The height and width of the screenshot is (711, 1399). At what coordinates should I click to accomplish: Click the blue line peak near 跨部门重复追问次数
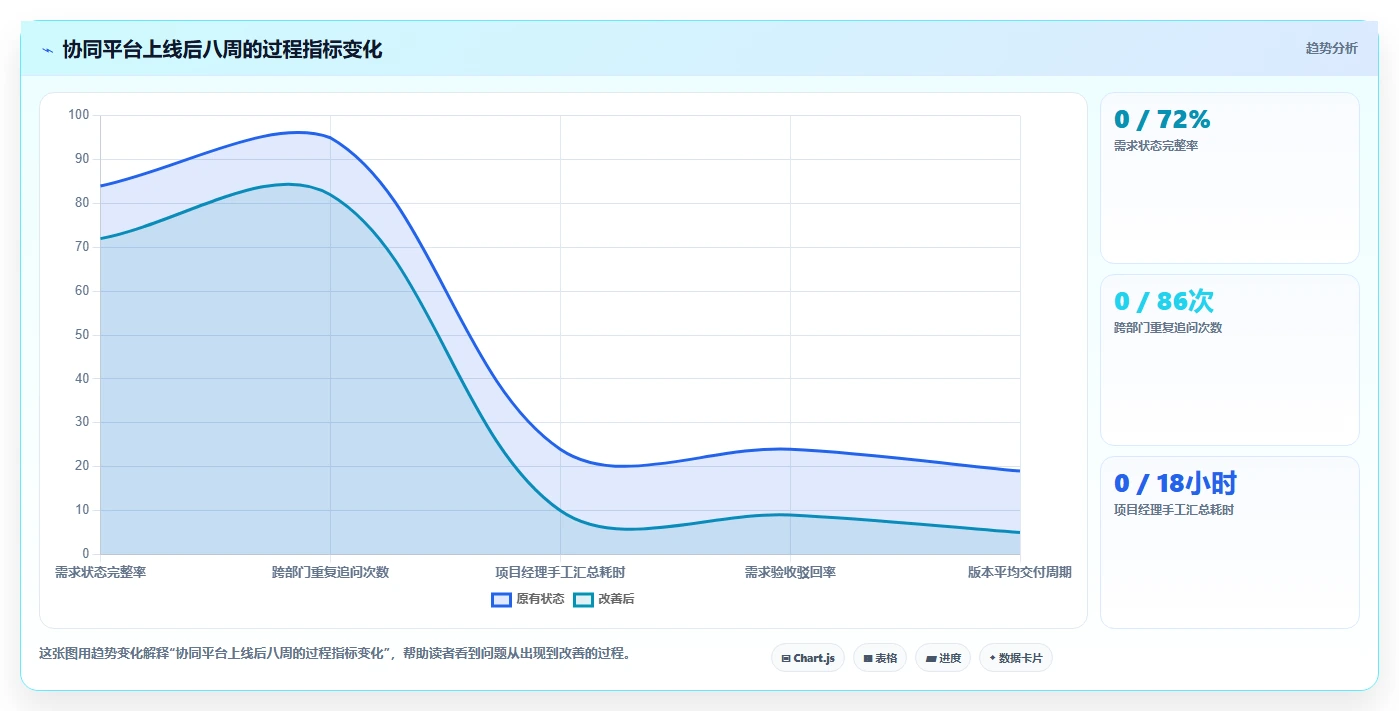coord(298,132)
